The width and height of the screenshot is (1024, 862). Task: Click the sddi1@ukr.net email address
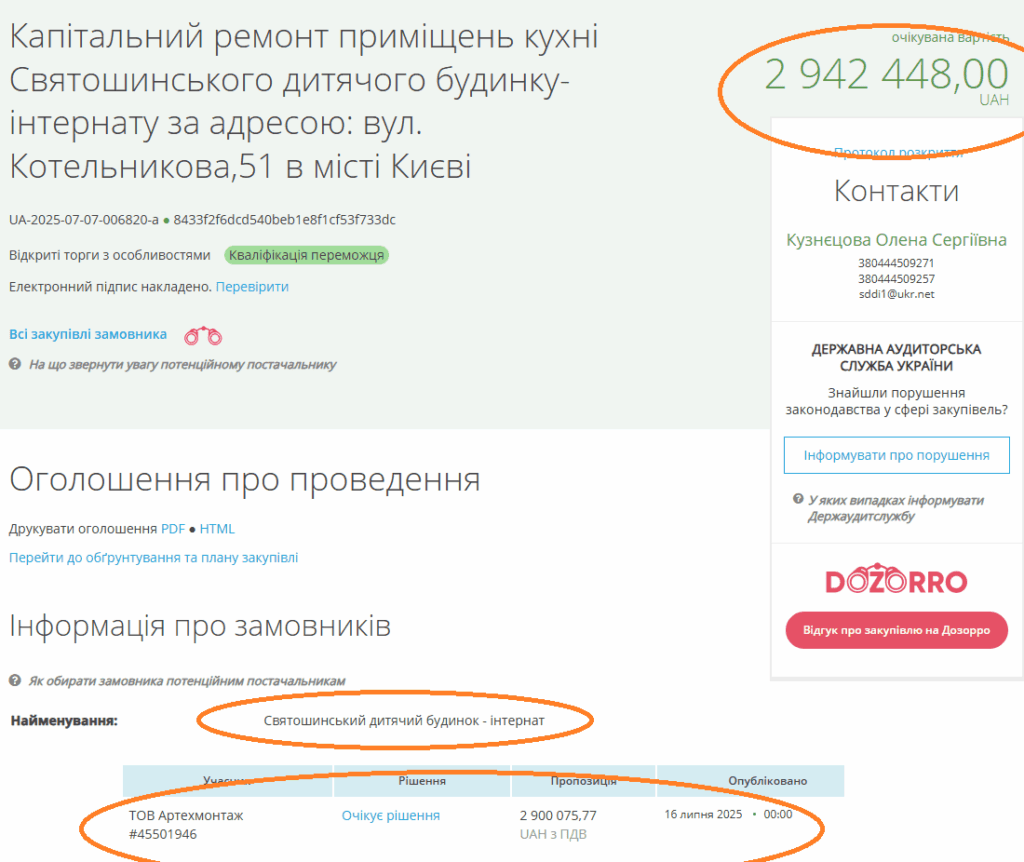tap(896, 295)
